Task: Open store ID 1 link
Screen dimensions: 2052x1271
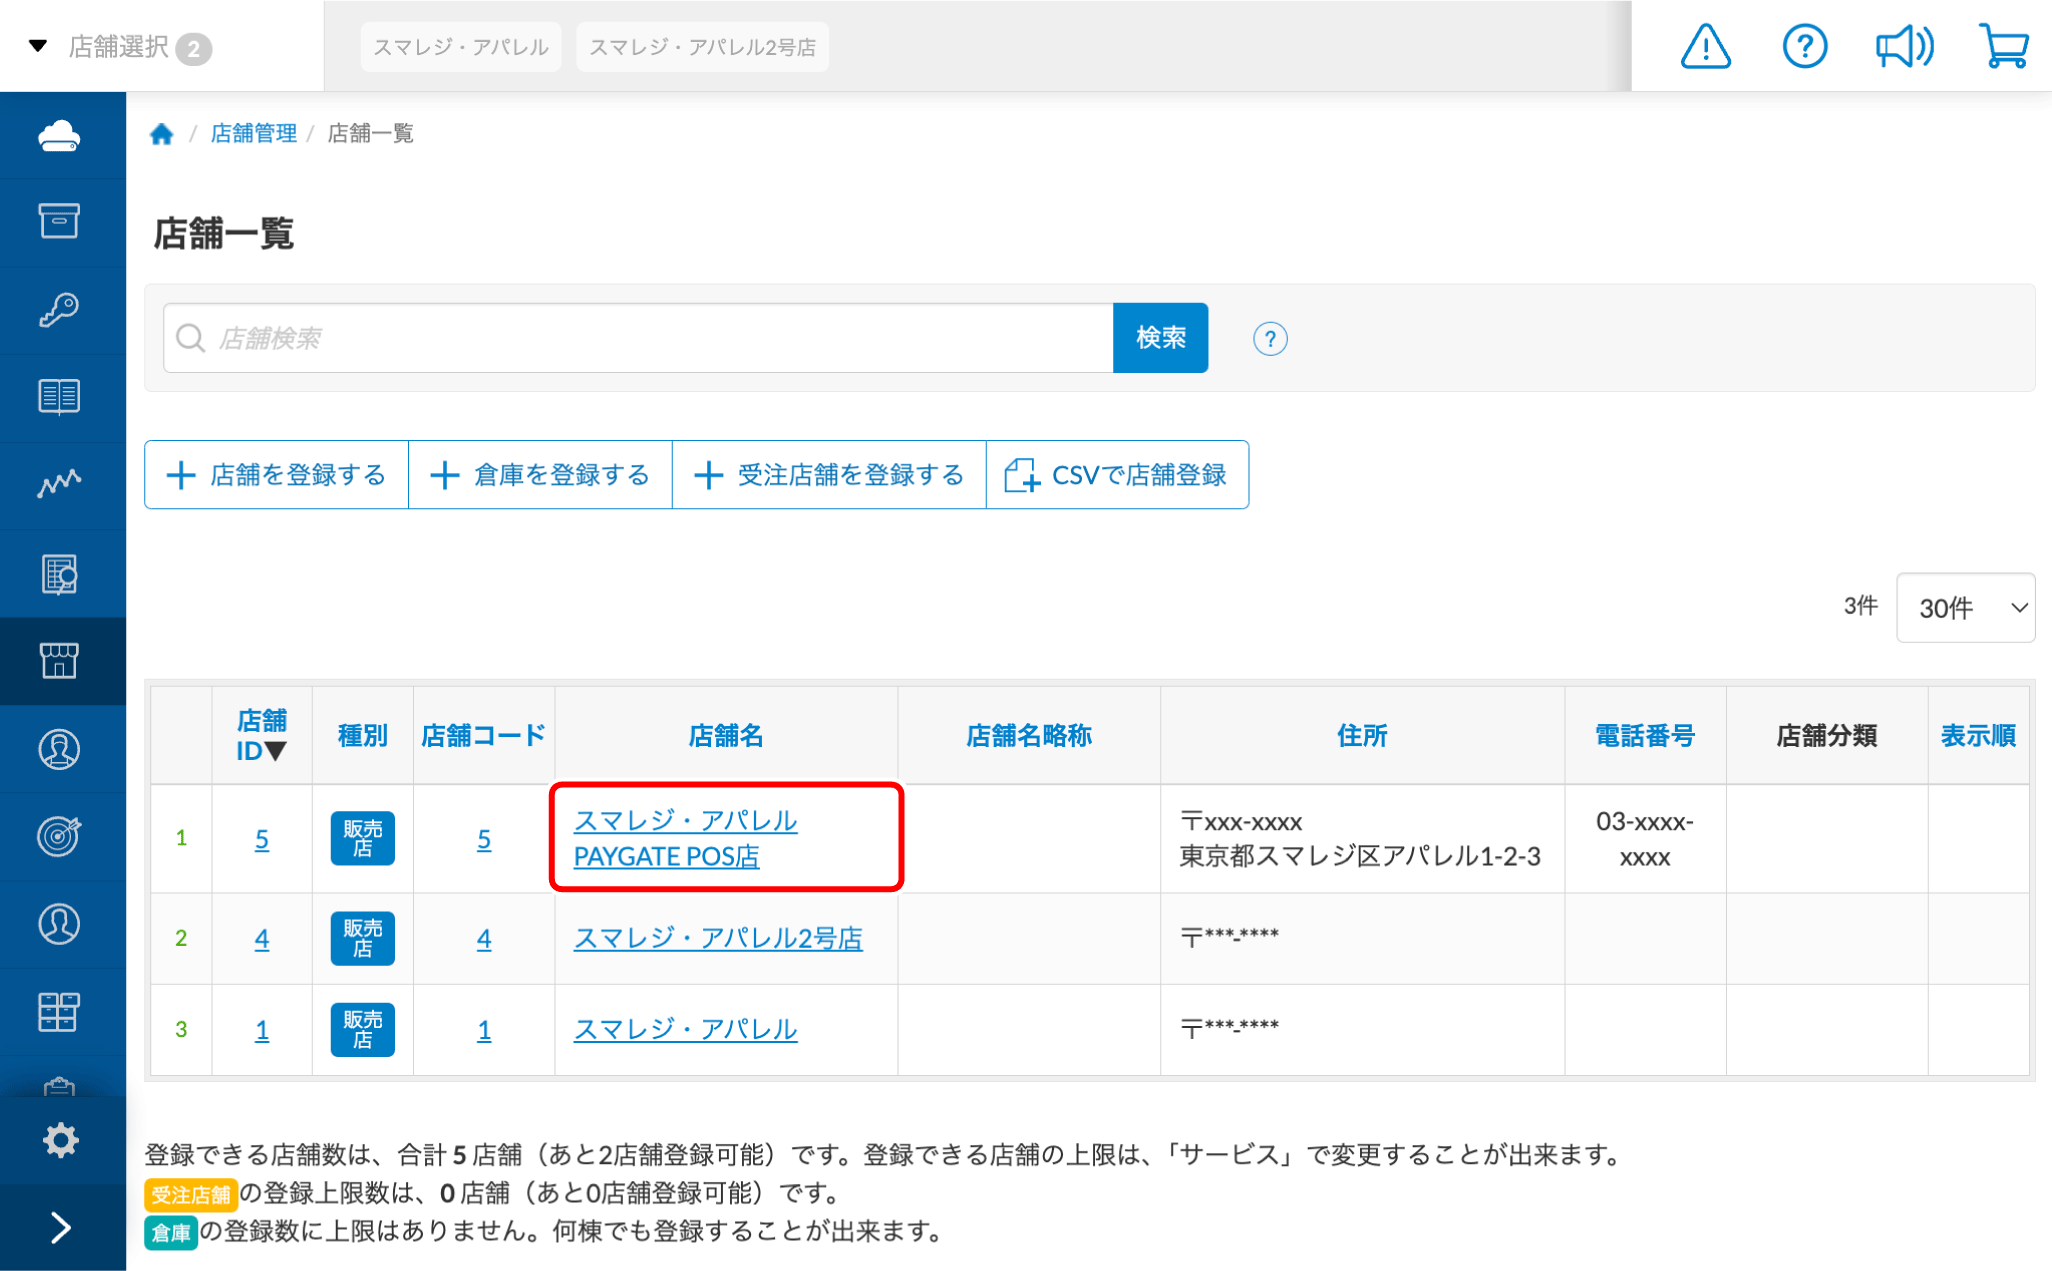Action: tap(262, 1030)
